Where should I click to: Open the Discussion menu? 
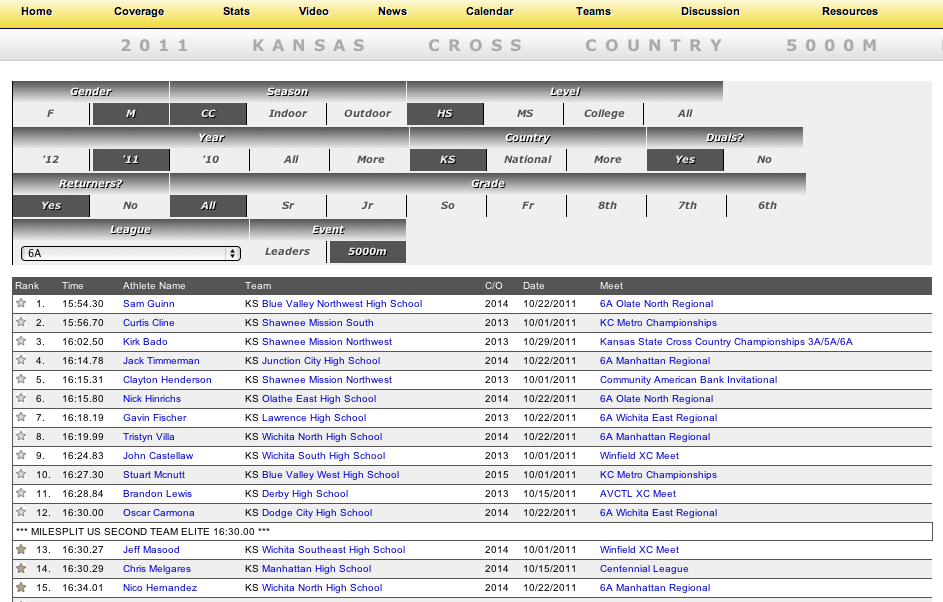(710, 11)
